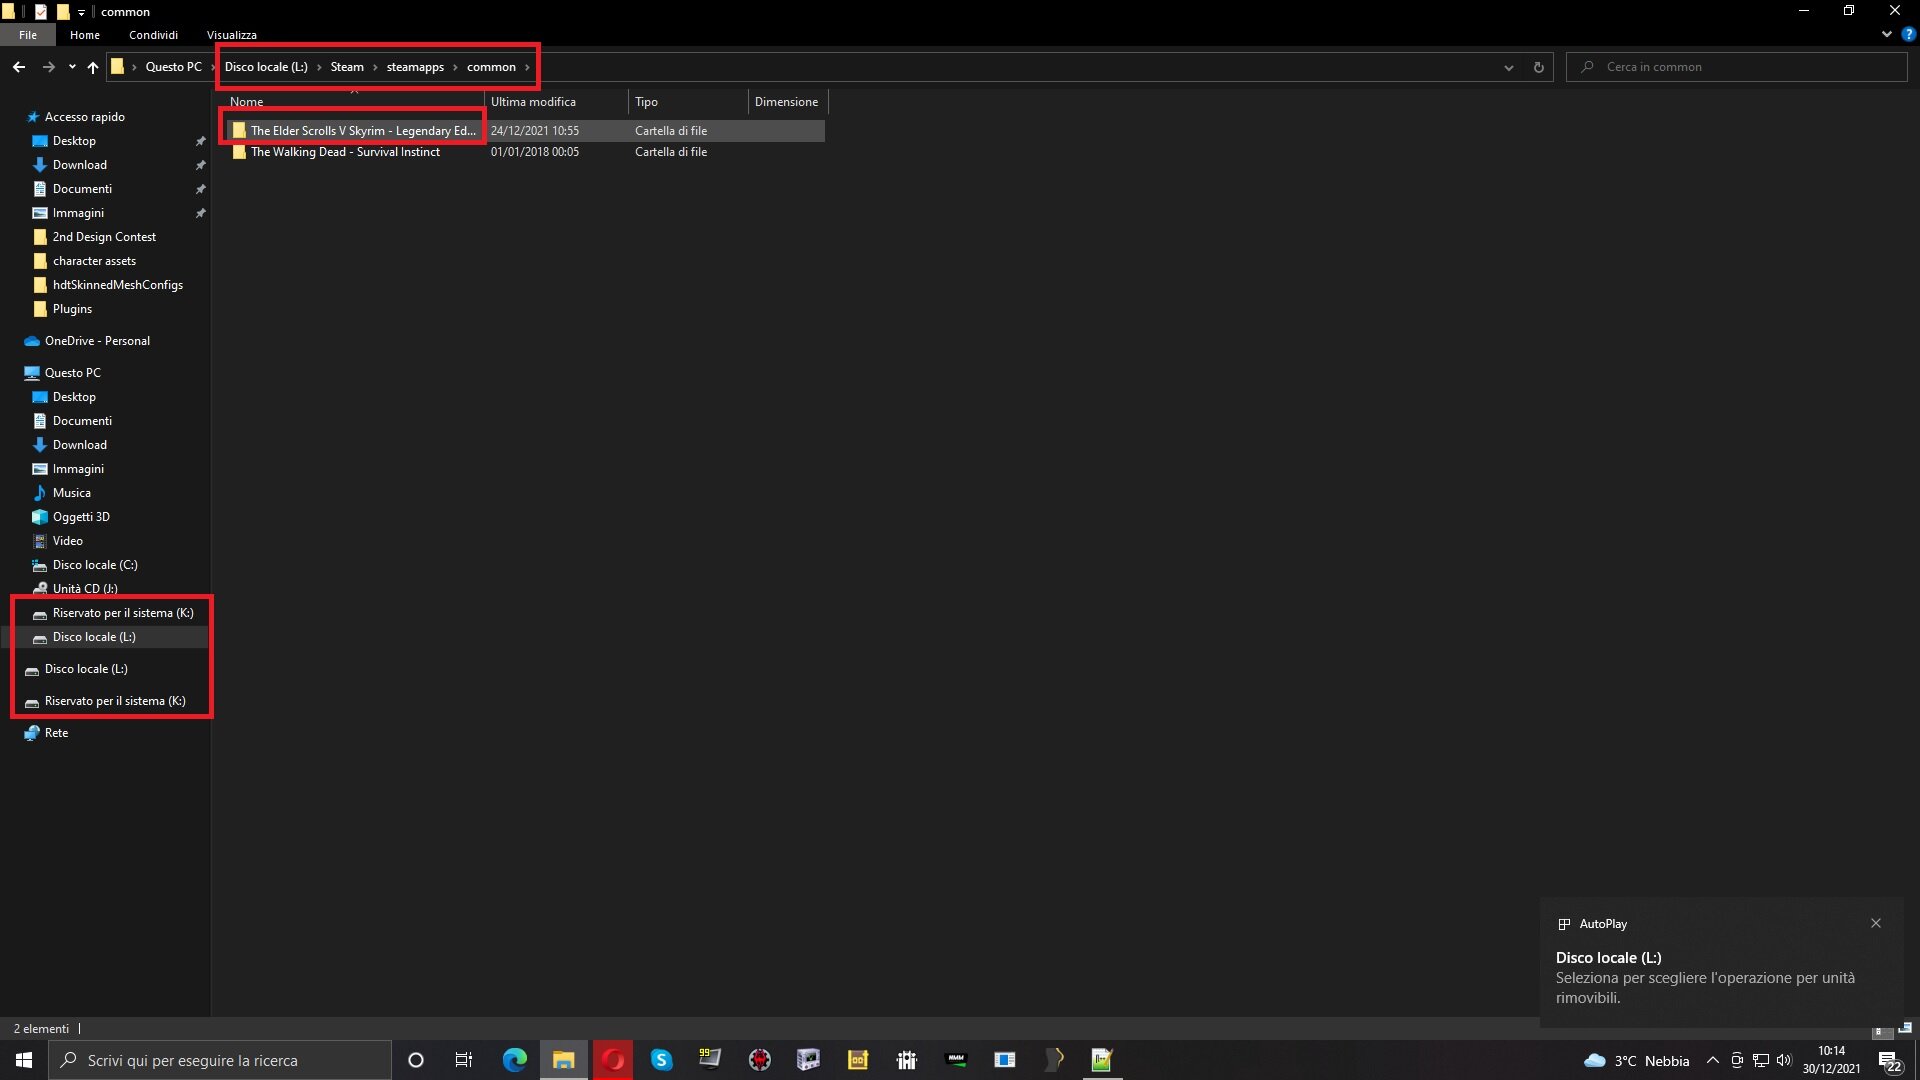Viewport: 1920px width, 1080px height.
Task: Expand the chevron after Steam breadcrumb
Action: [375, 67]
